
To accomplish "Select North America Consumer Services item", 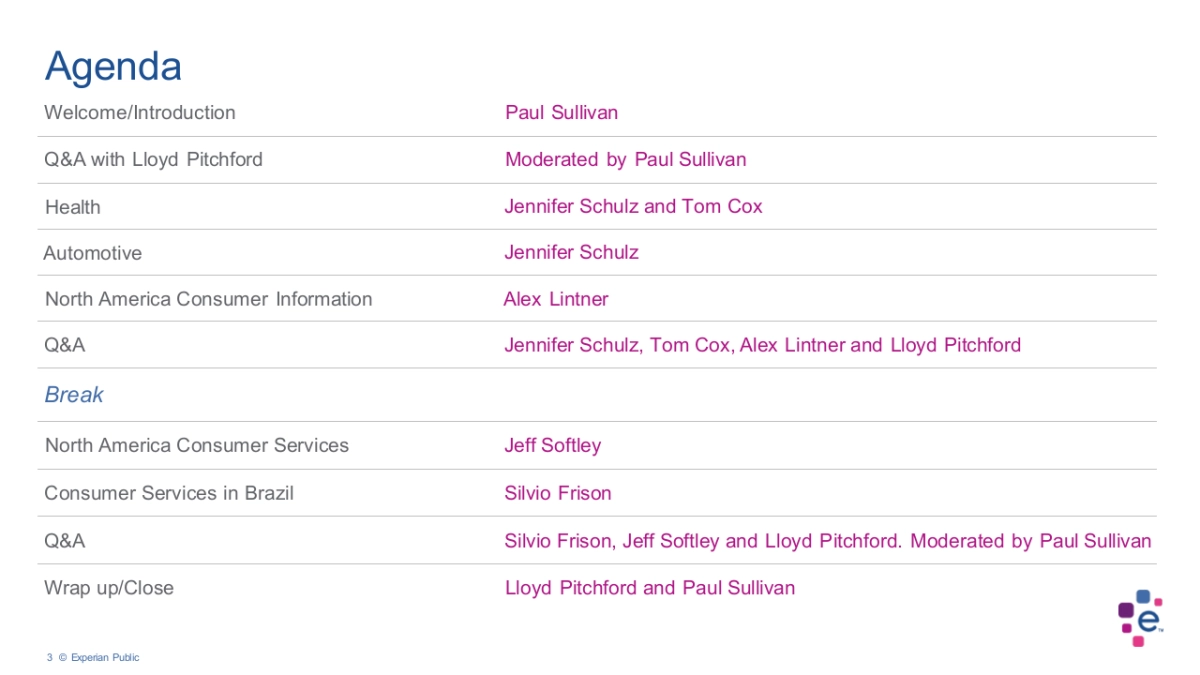I will (x=197, y=446).
